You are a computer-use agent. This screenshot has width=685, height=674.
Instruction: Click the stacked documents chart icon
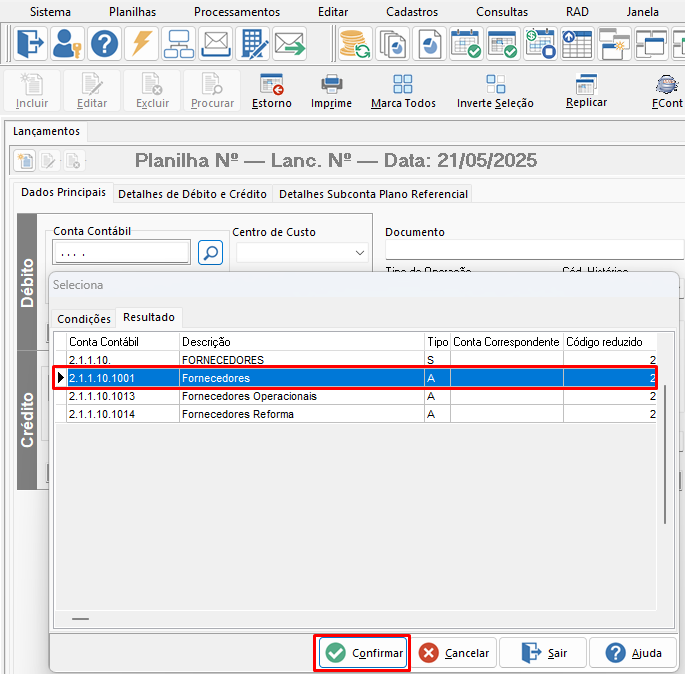tap(392, 43)
